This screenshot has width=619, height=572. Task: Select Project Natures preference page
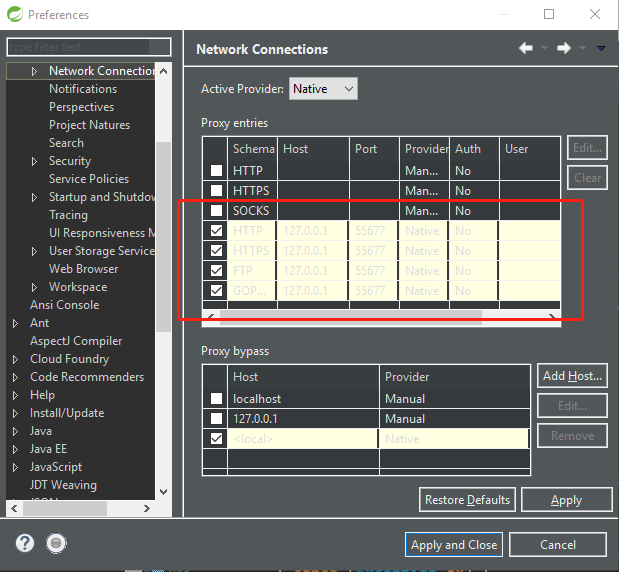coord(90,125)
